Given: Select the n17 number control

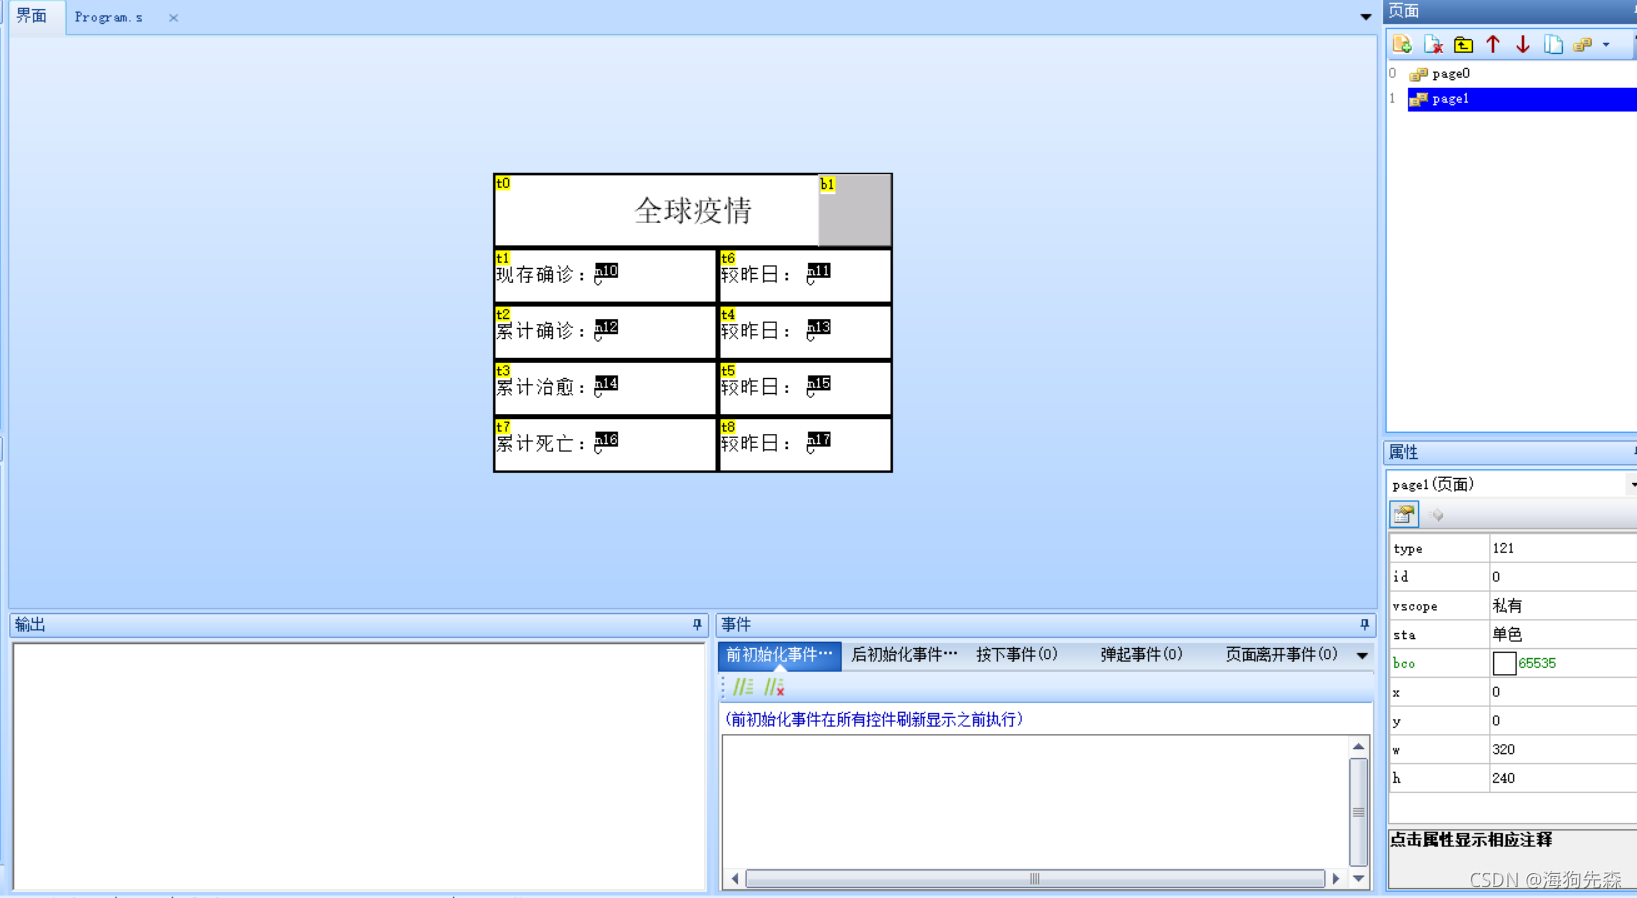Looking at the screenshot, I should 818,441.
